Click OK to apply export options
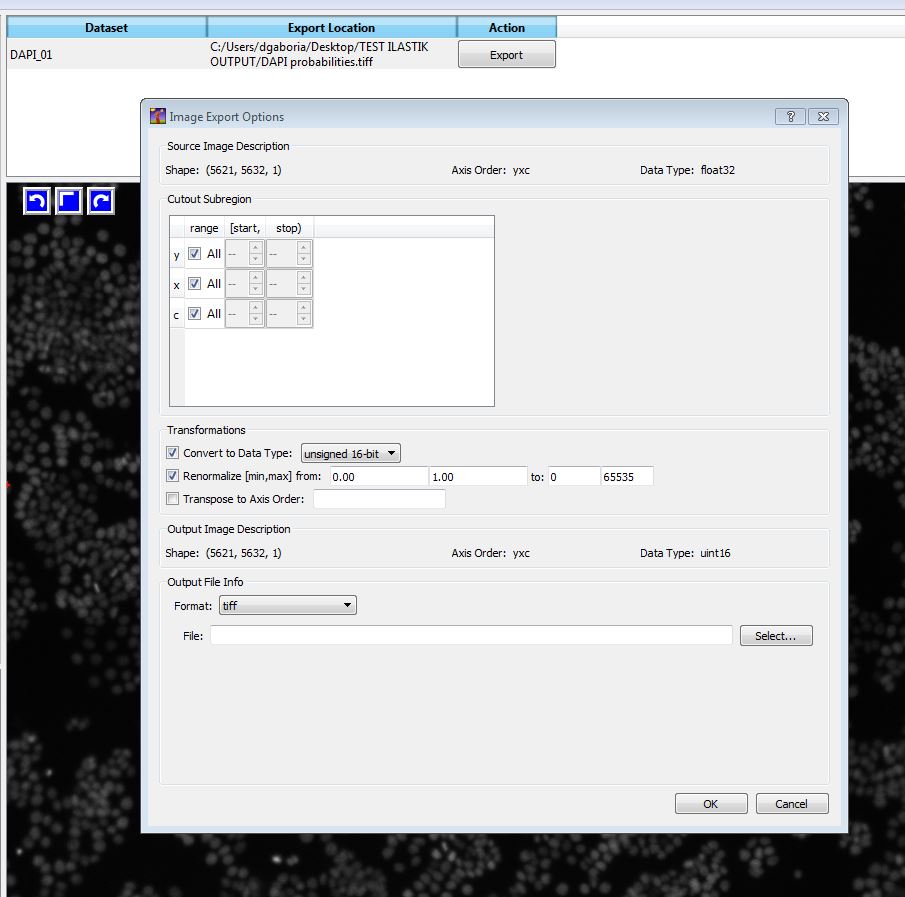The image size is (905, 897). pyautogui.click(x=710, y=803)
